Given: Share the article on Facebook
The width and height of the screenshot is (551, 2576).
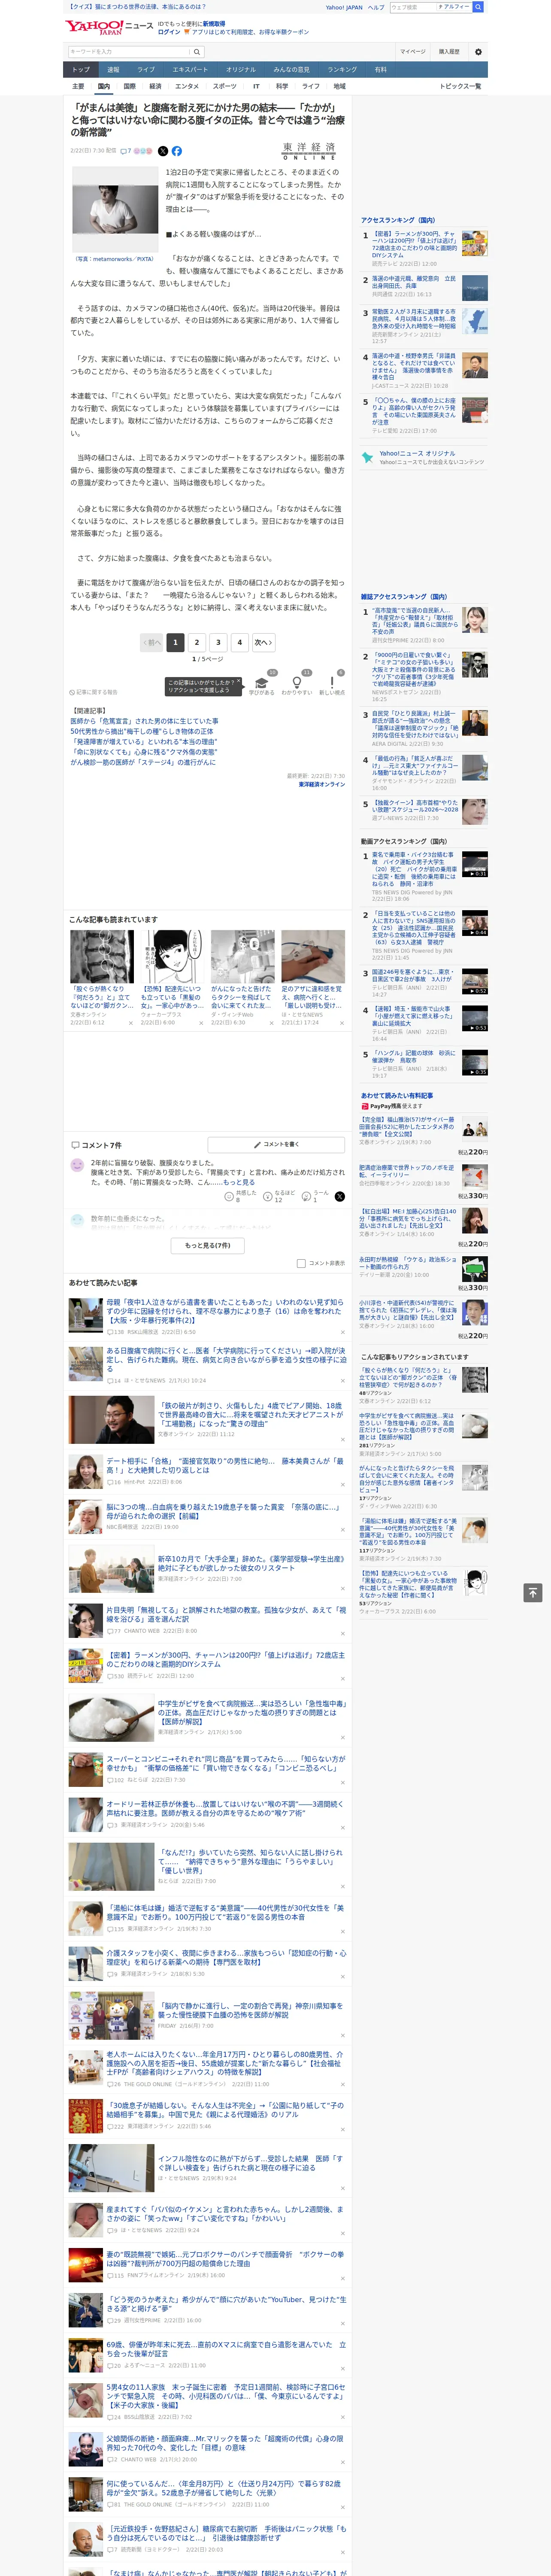Looking at the screenshot, I should pyautogui.click(x=177, y=151).
